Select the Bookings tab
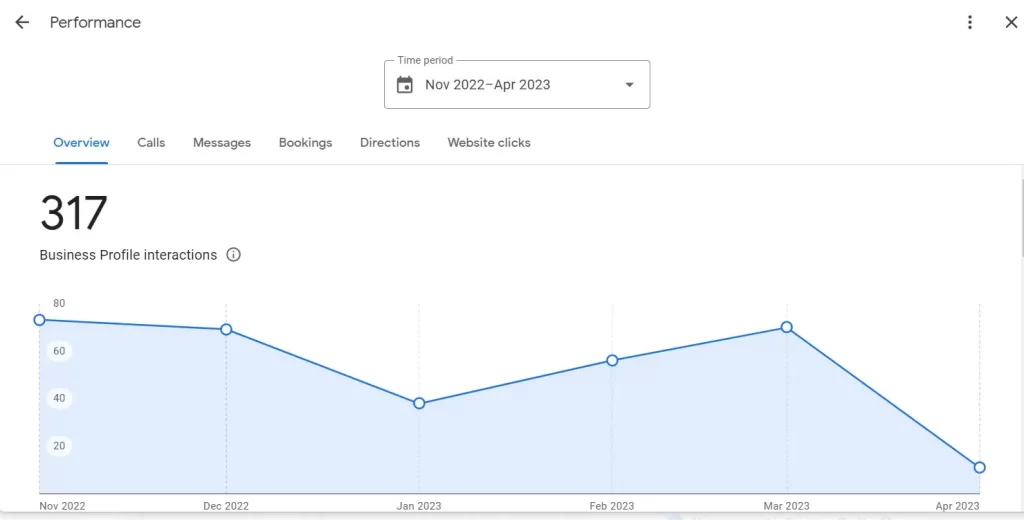 coord(305,143)
